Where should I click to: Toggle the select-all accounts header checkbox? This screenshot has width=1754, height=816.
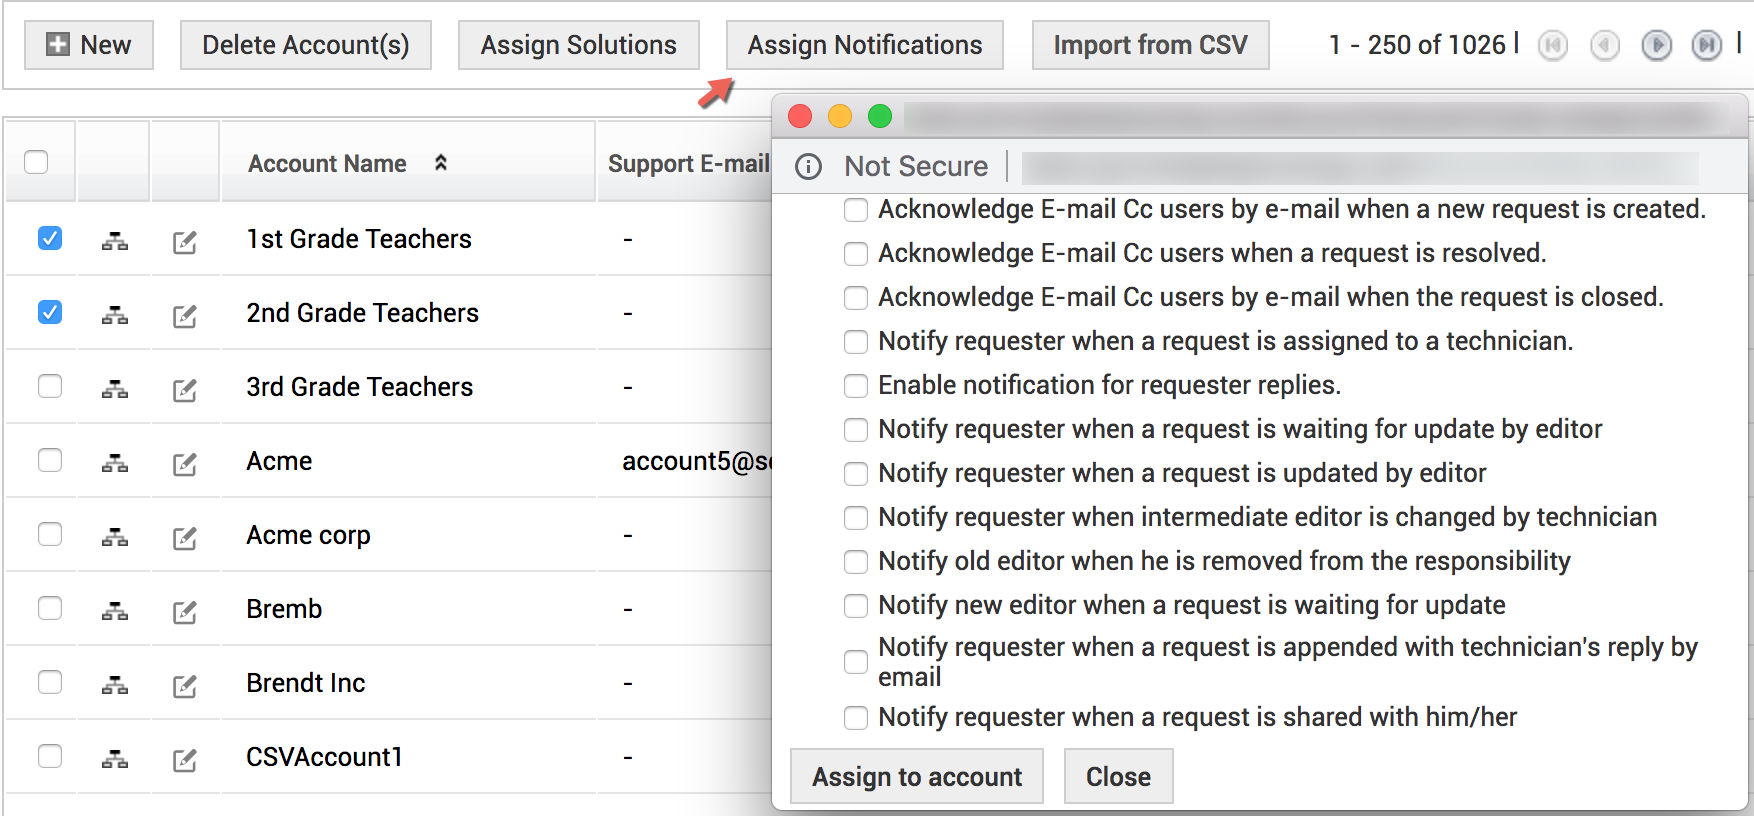(x=36, y=162)
